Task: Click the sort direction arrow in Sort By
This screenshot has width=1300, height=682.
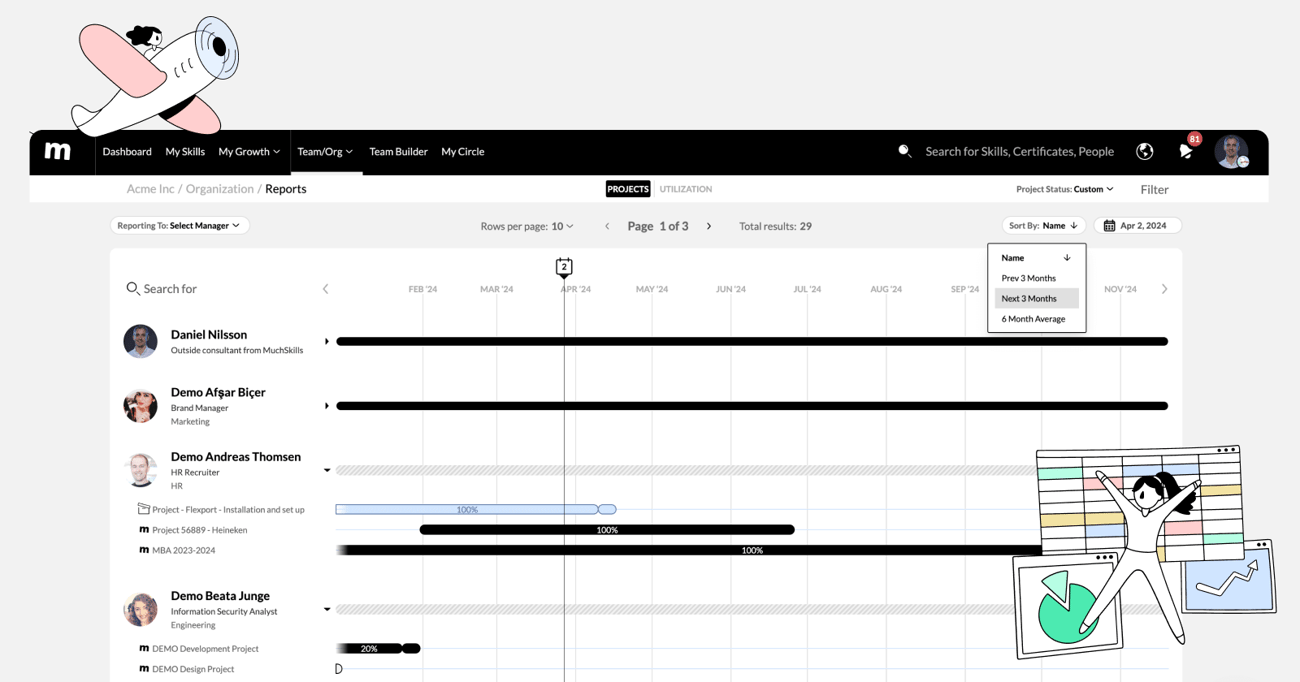Action: coord(1074,226)
